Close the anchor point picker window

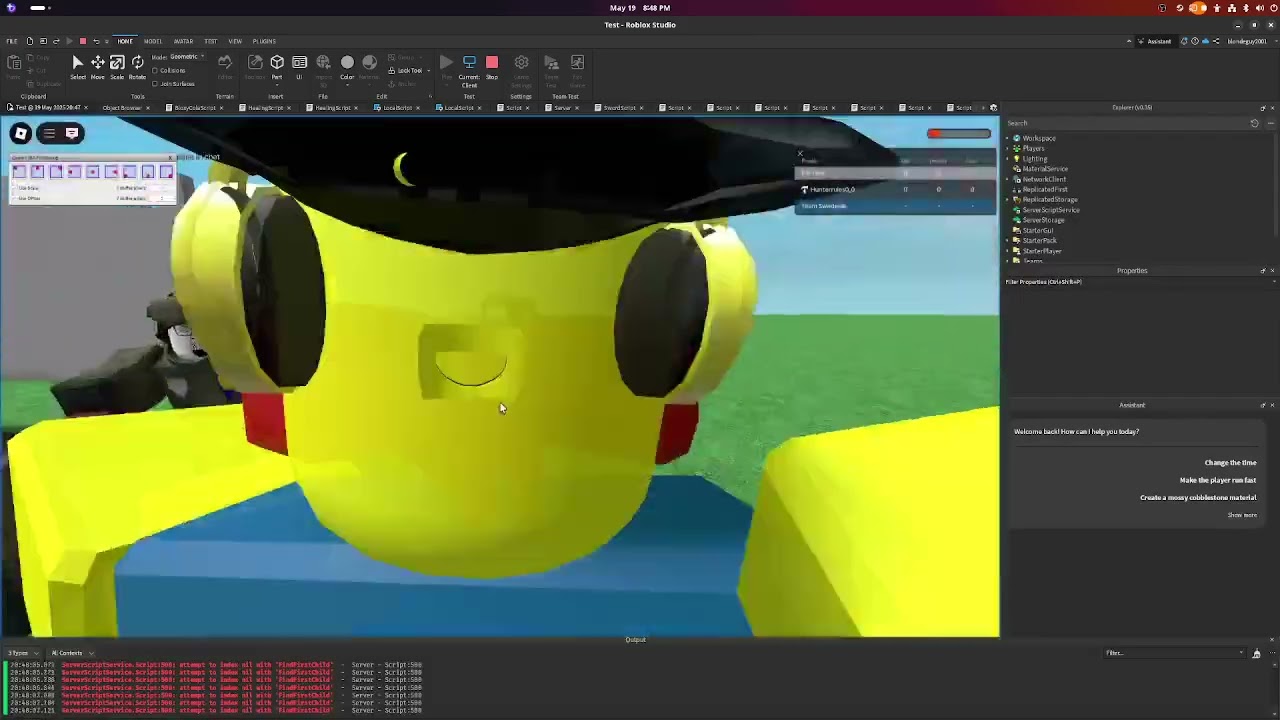click(170, 158)
